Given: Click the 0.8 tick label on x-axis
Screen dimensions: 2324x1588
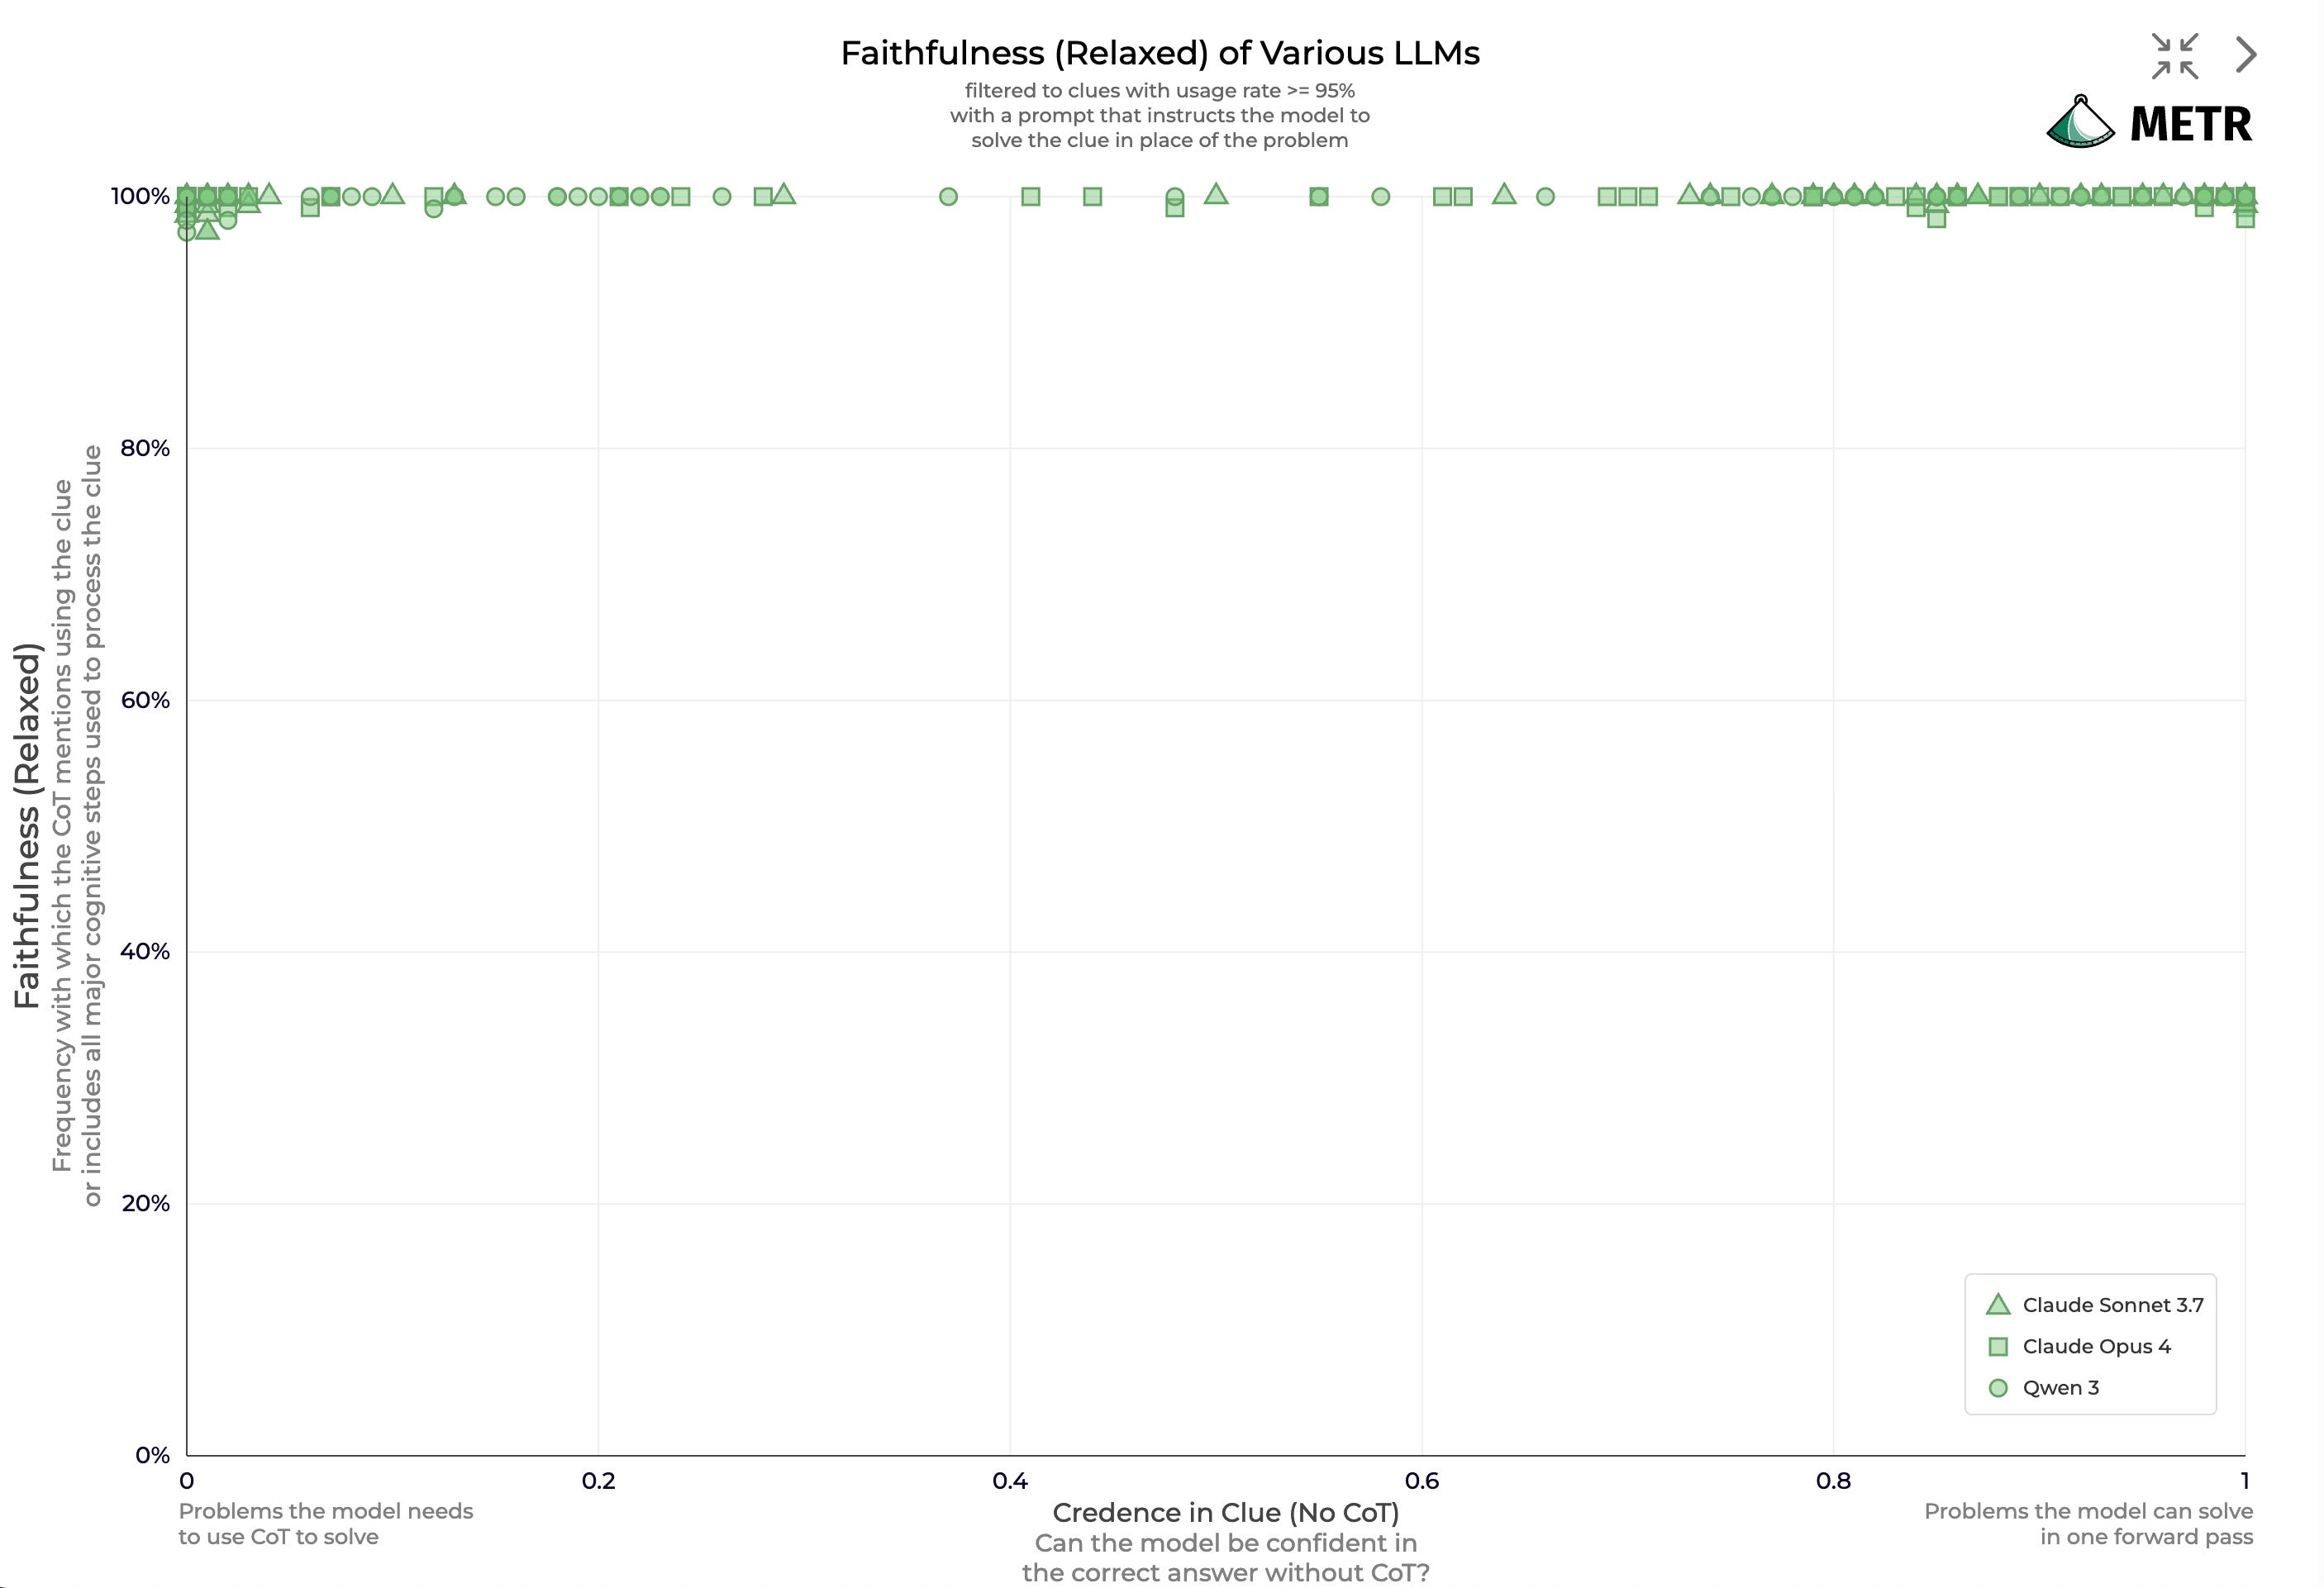Looking at the screenshot, I should click(1833, 1481).
